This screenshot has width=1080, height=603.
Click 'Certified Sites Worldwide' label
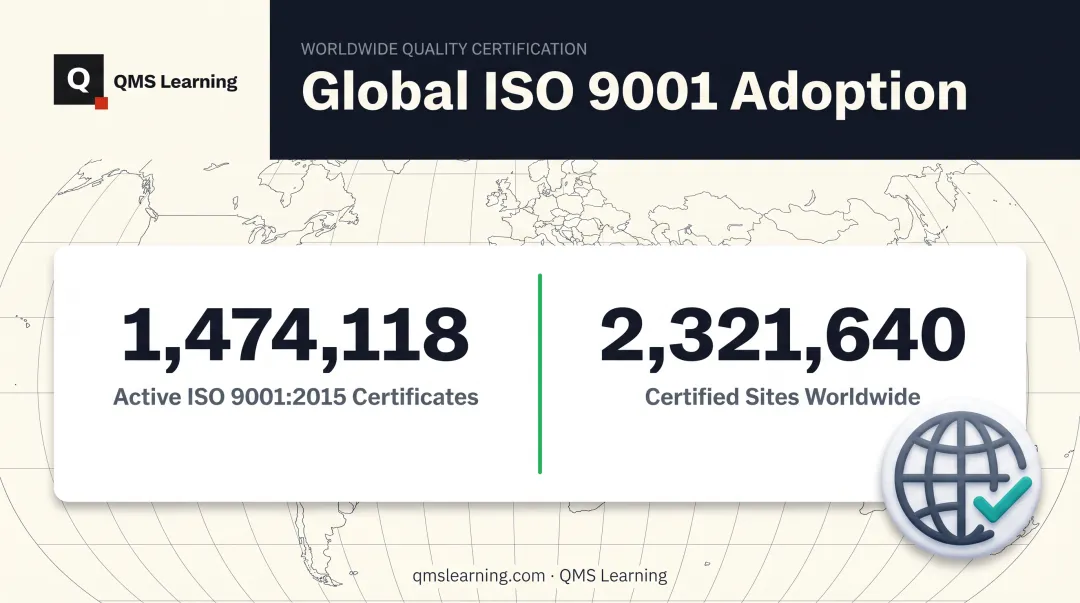782,397
